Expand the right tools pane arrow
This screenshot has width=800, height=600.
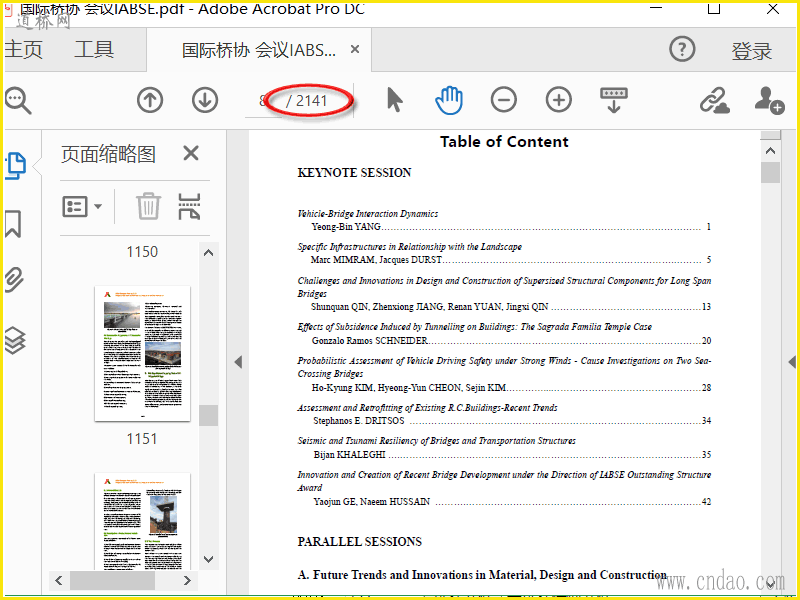[x=791, y=362]
